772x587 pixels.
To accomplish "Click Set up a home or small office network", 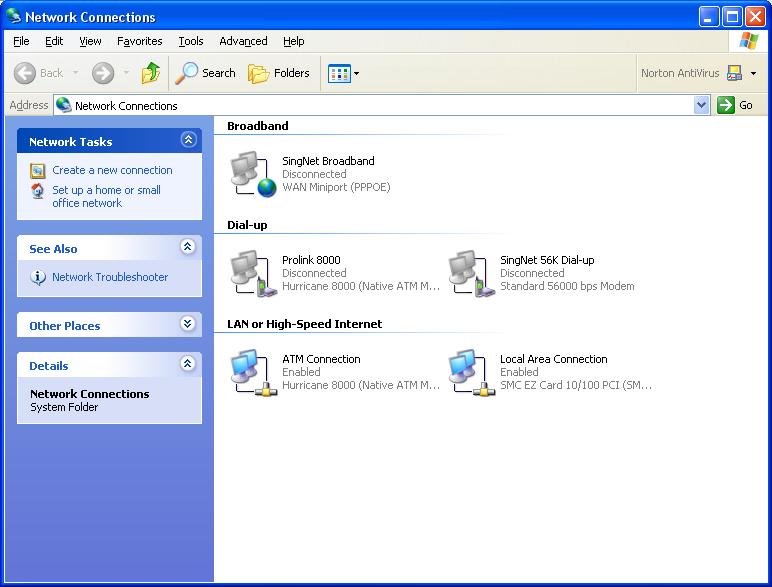I will coord(106,196).
